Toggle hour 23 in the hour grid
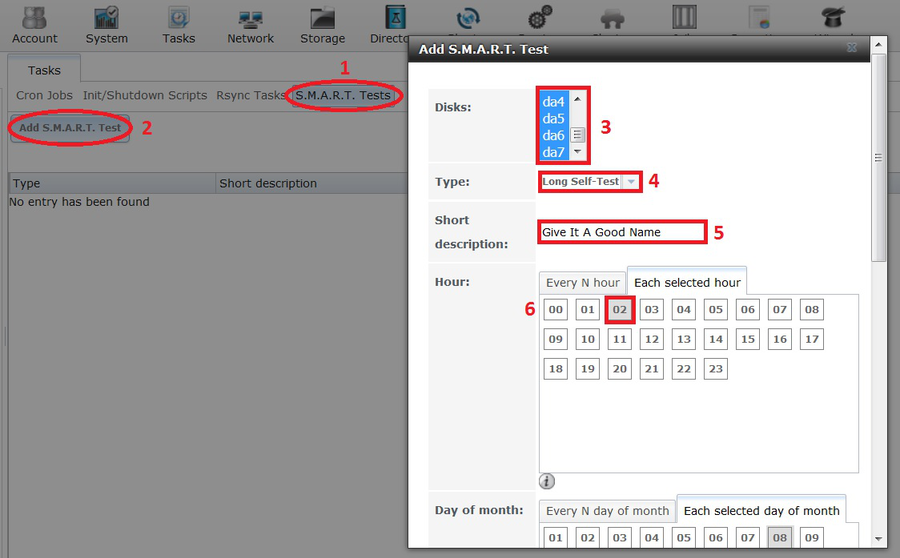 [x=716, y=369]
